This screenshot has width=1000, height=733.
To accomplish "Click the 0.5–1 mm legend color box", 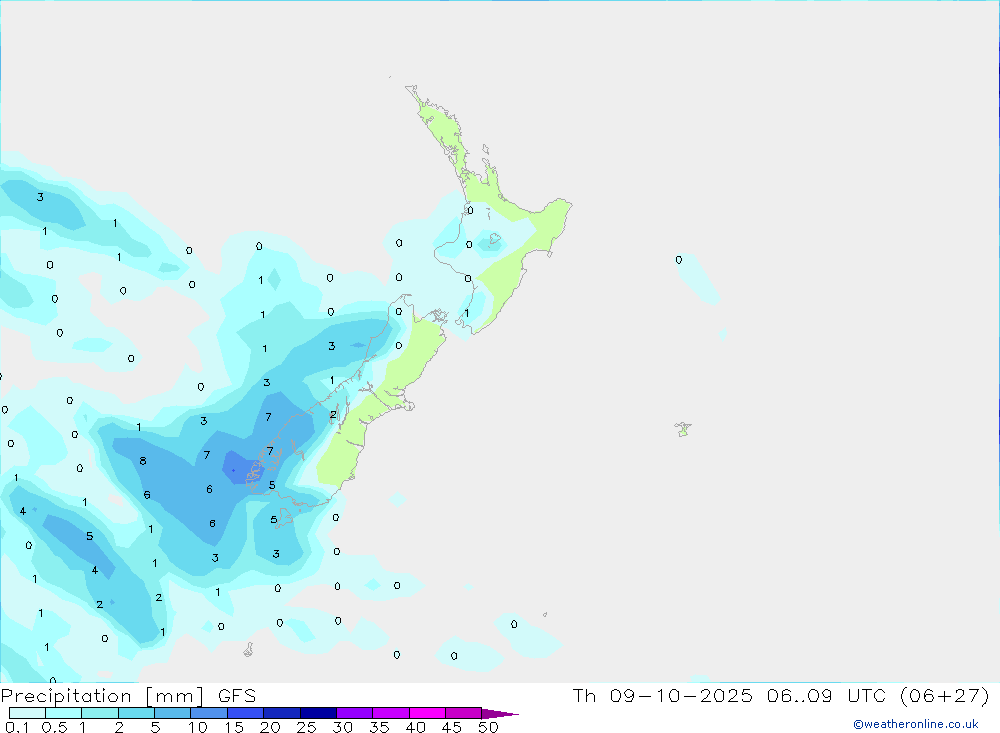I will (x=64, y=713).
